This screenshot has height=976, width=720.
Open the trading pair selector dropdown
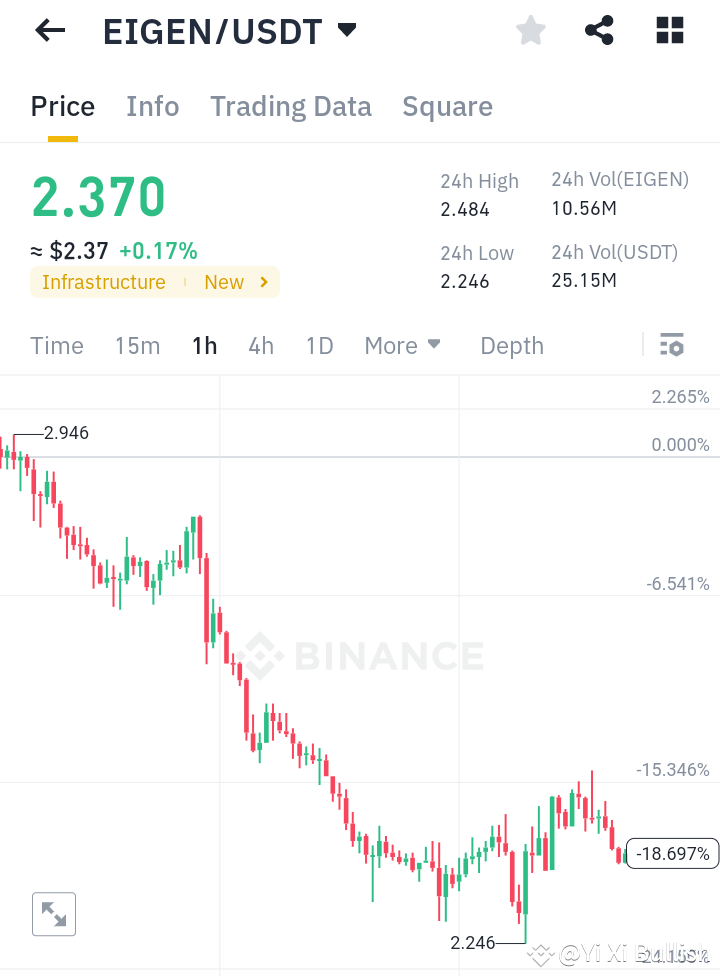click(345, 31)
